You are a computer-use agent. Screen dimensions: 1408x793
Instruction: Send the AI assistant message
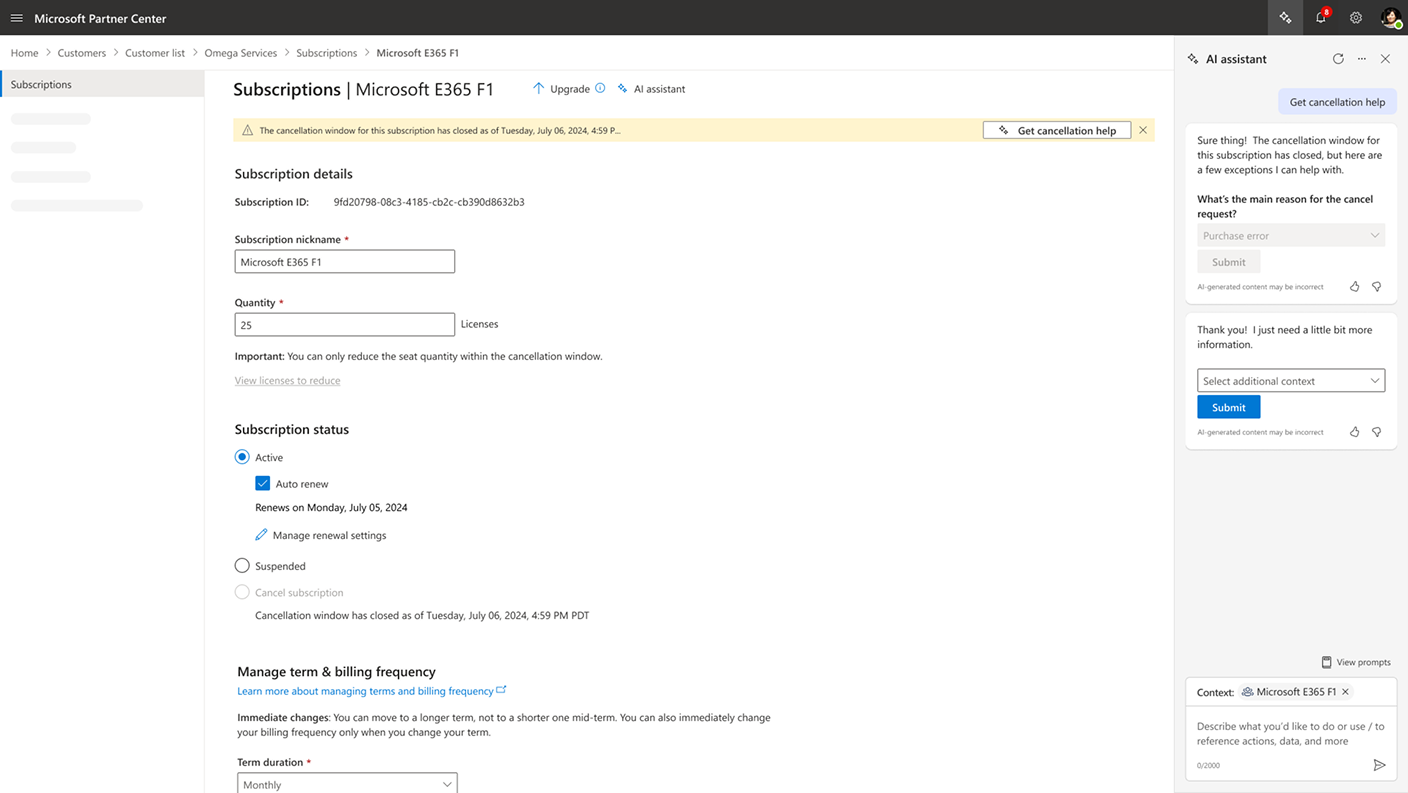point(1379,765)
